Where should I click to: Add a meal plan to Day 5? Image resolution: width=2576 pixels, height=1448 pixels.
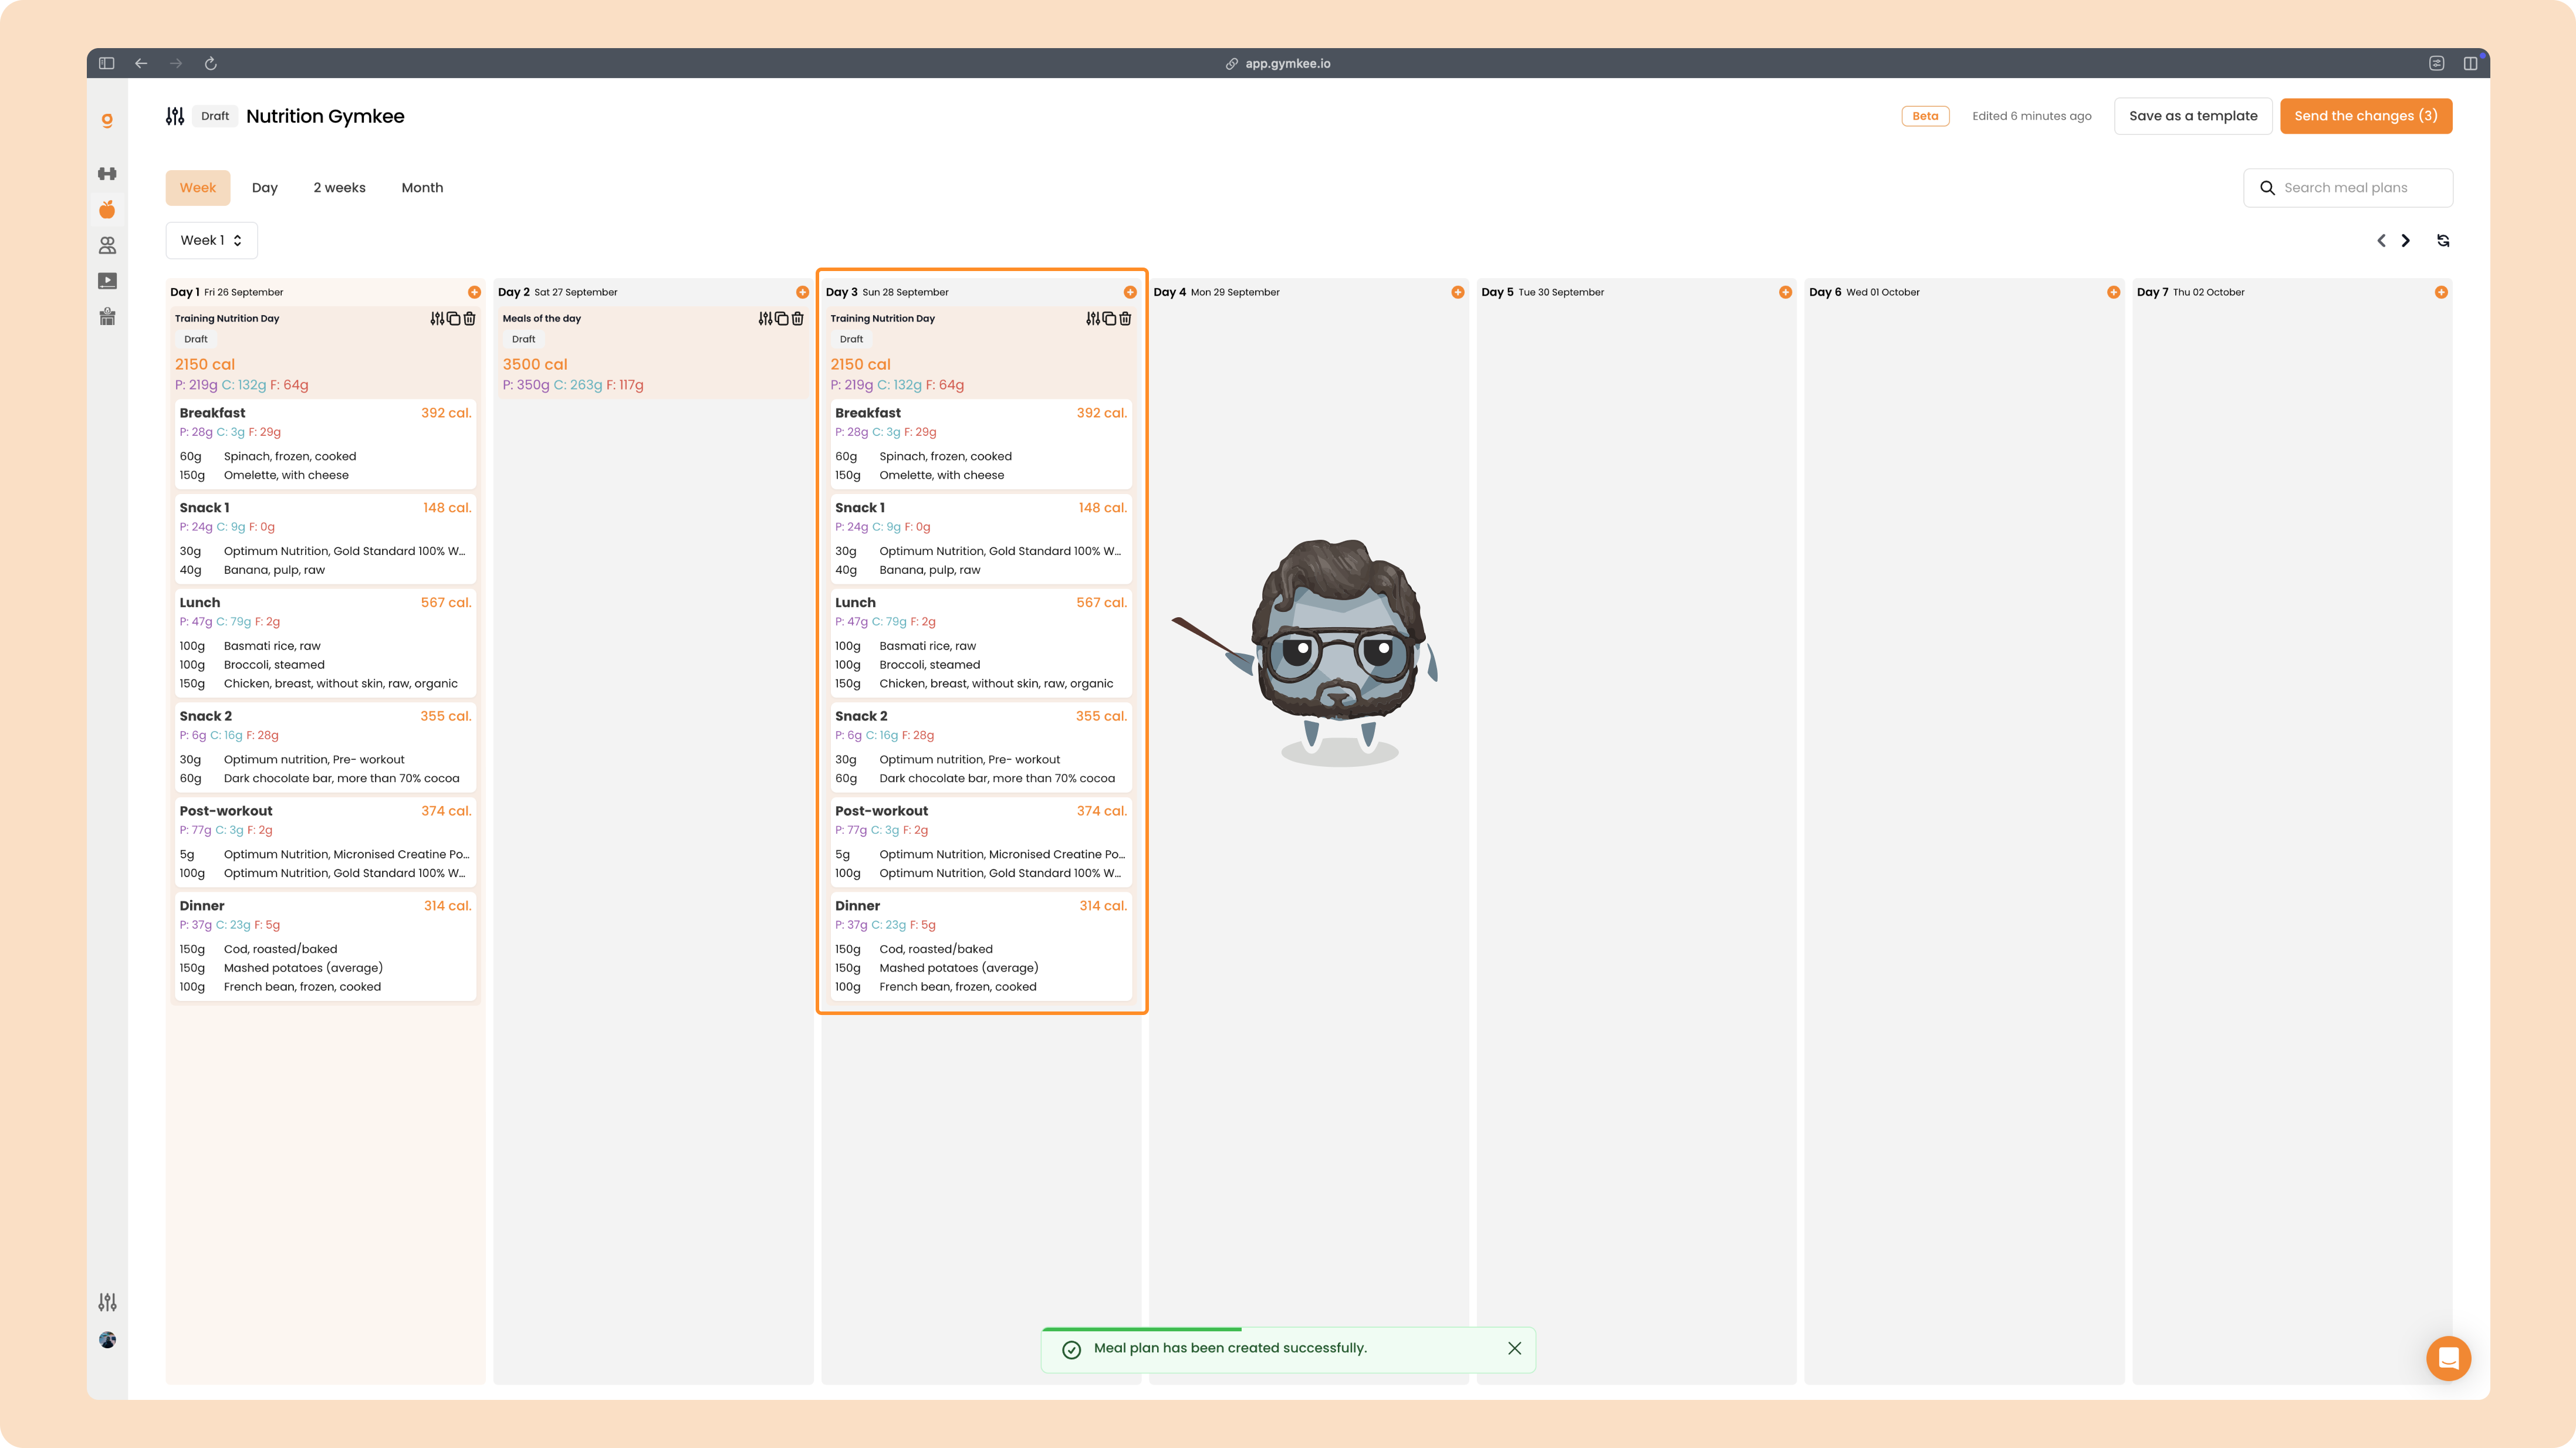tap(1785, 292)
